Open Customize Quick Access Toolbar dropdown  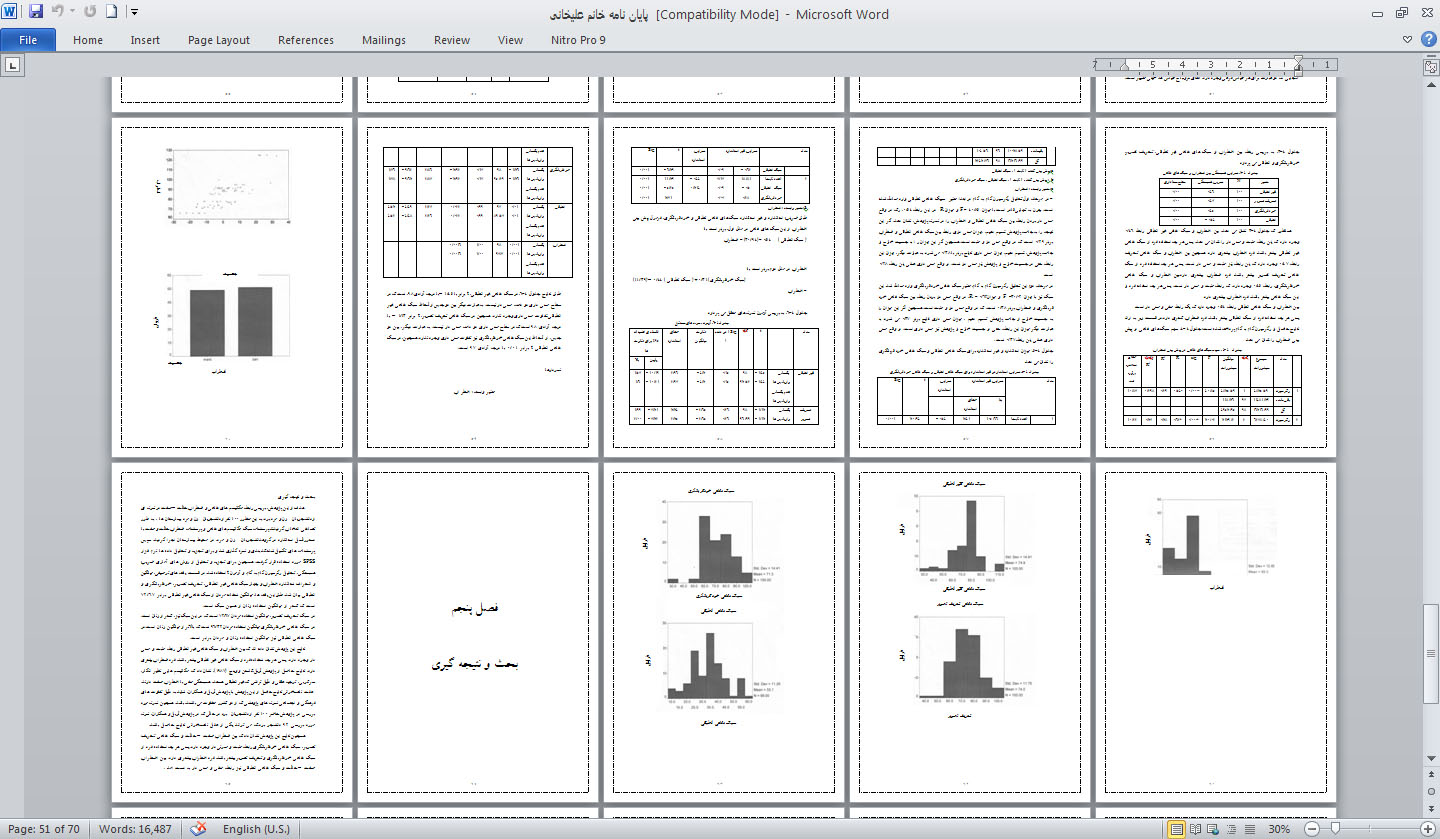click(135, 13)
